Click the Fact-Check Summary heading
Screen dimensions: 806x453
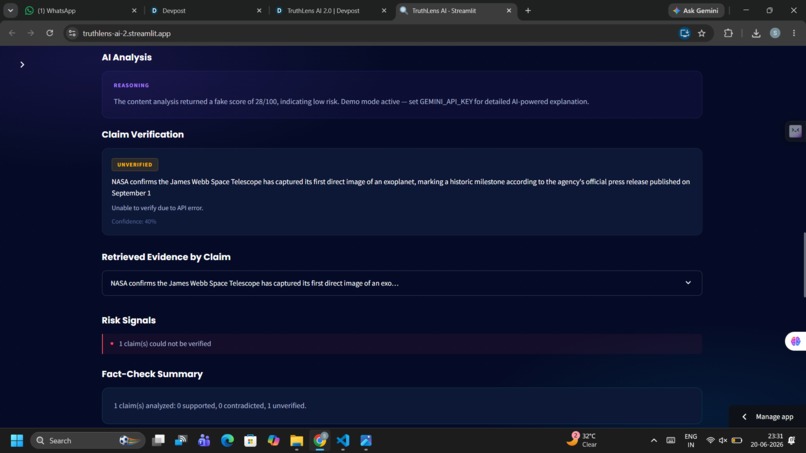(152, 374)
